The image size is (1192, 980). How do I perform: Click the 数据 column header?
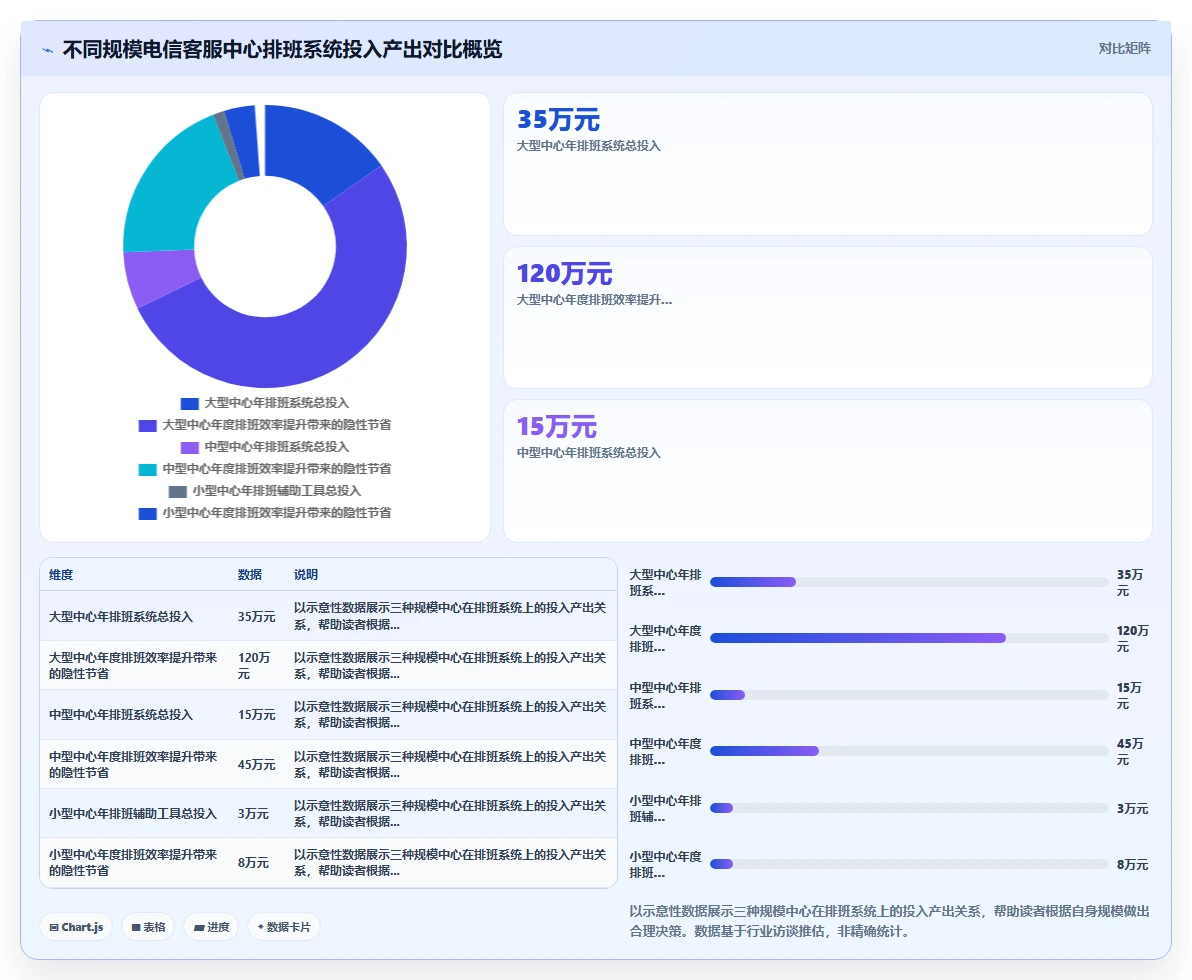(x=249, y=575)
